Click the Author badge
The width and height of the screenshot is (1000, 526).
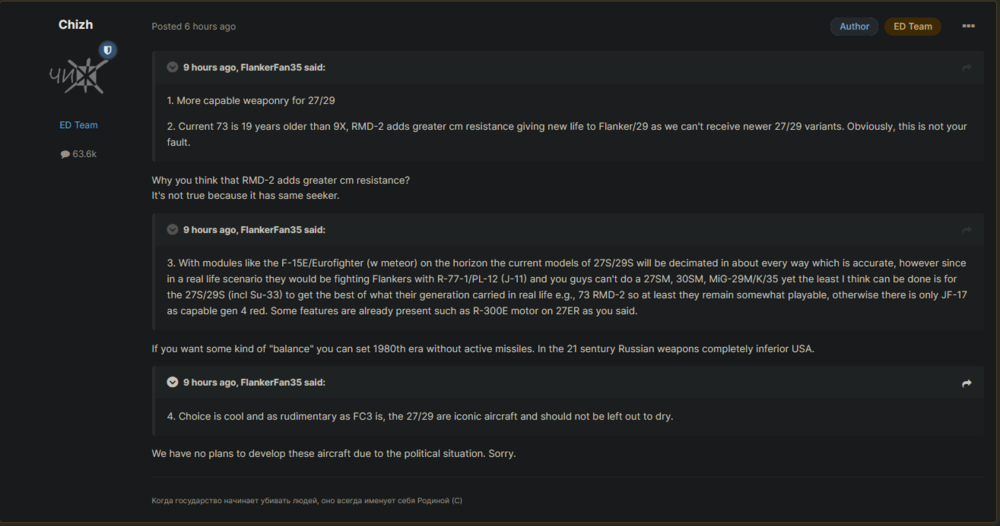tap(854, 26)
